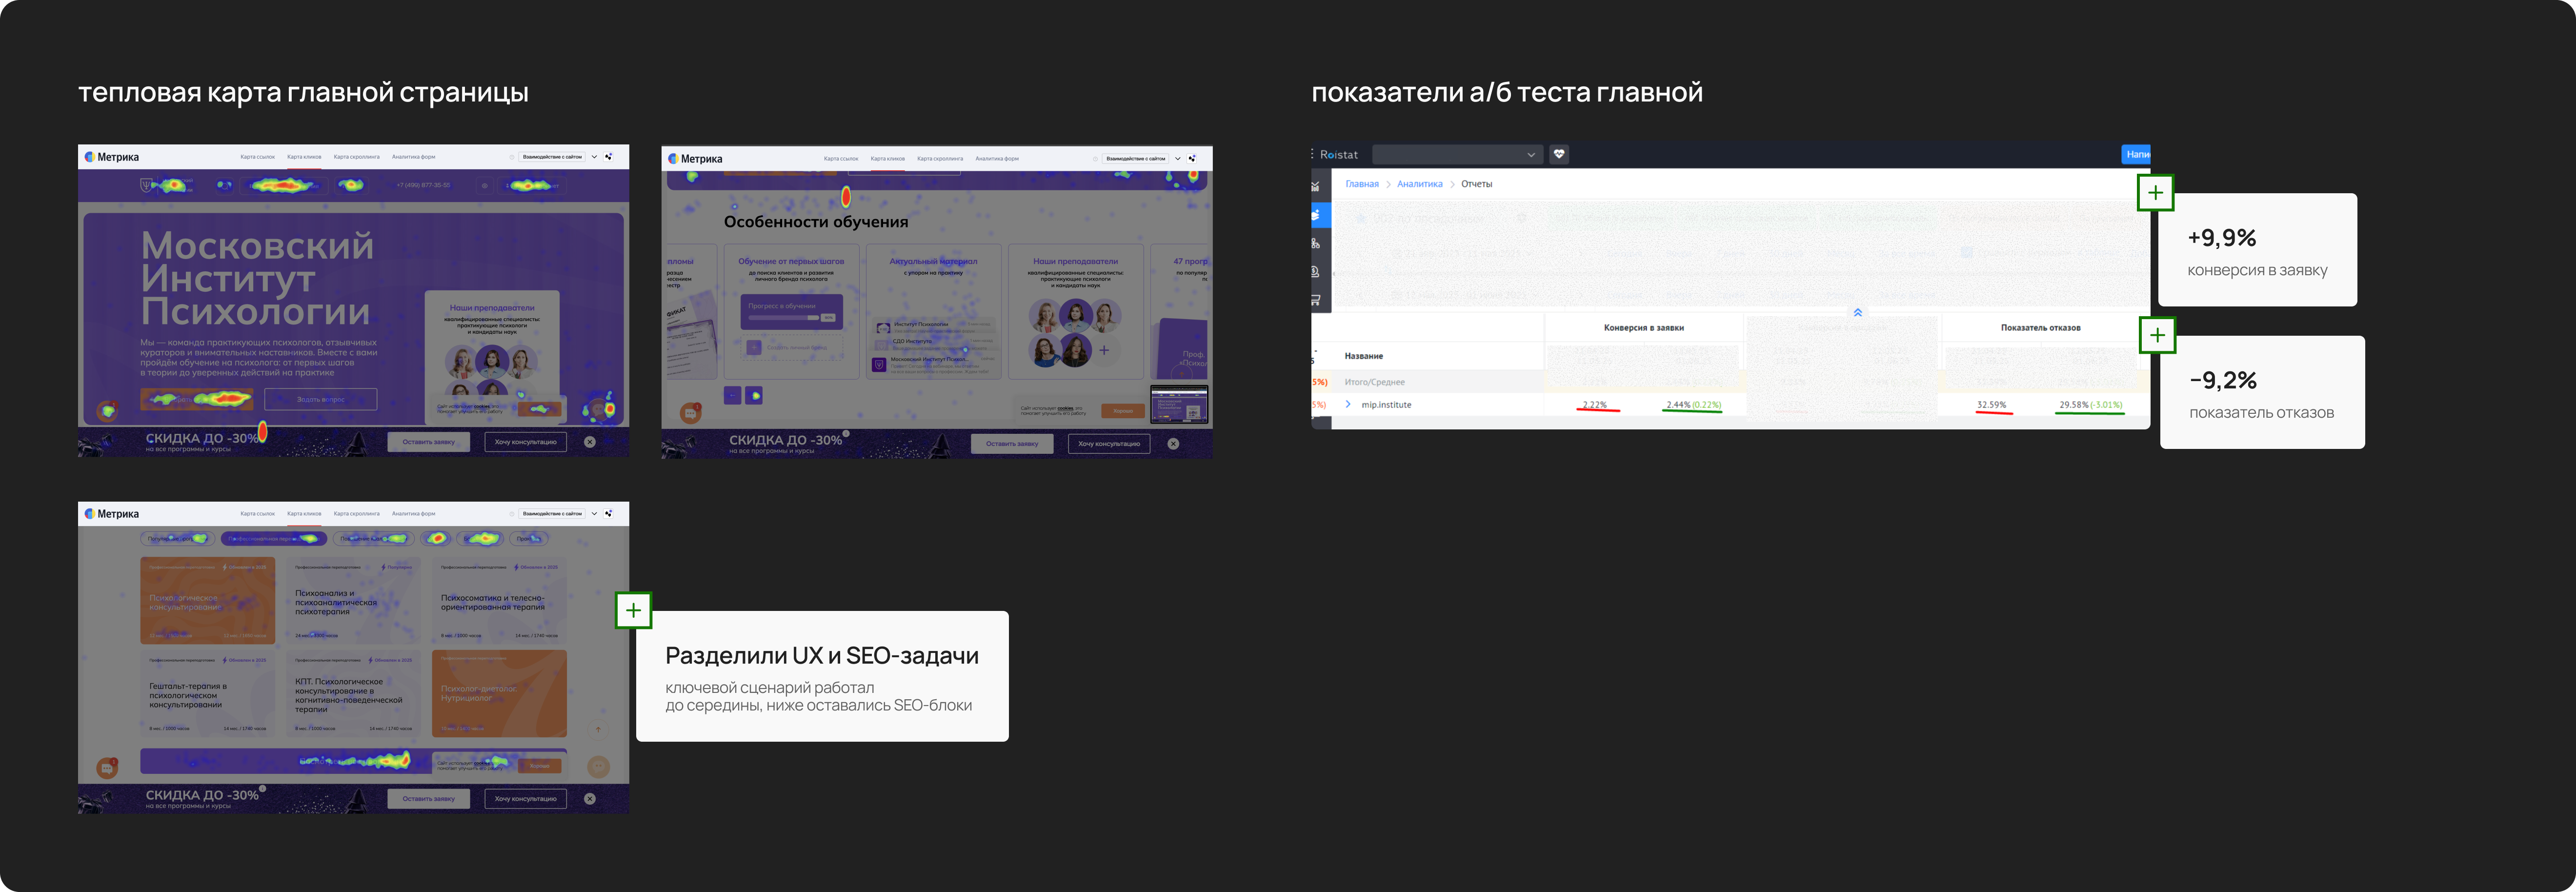This screenshot has width=2576, height=892.
Task: Click the Задать вопрос button on the hero
Action: 321,399
